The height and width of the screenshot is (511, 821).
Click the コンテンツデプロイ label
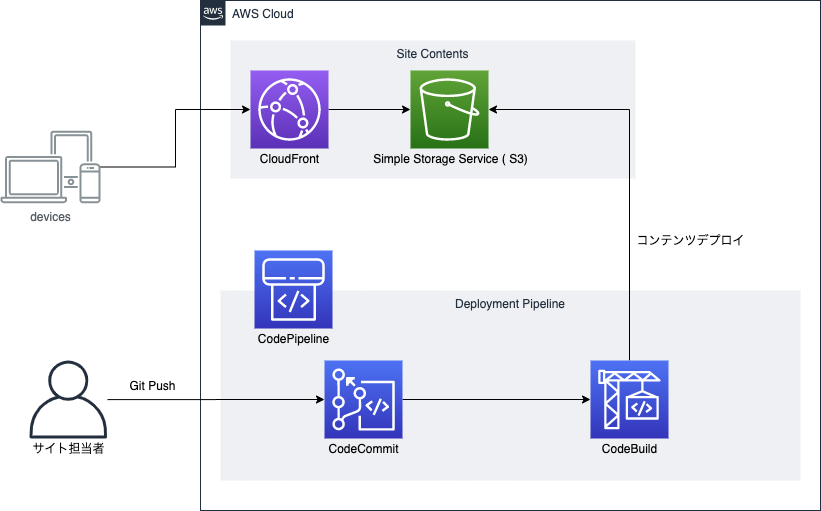coord(690,240)
